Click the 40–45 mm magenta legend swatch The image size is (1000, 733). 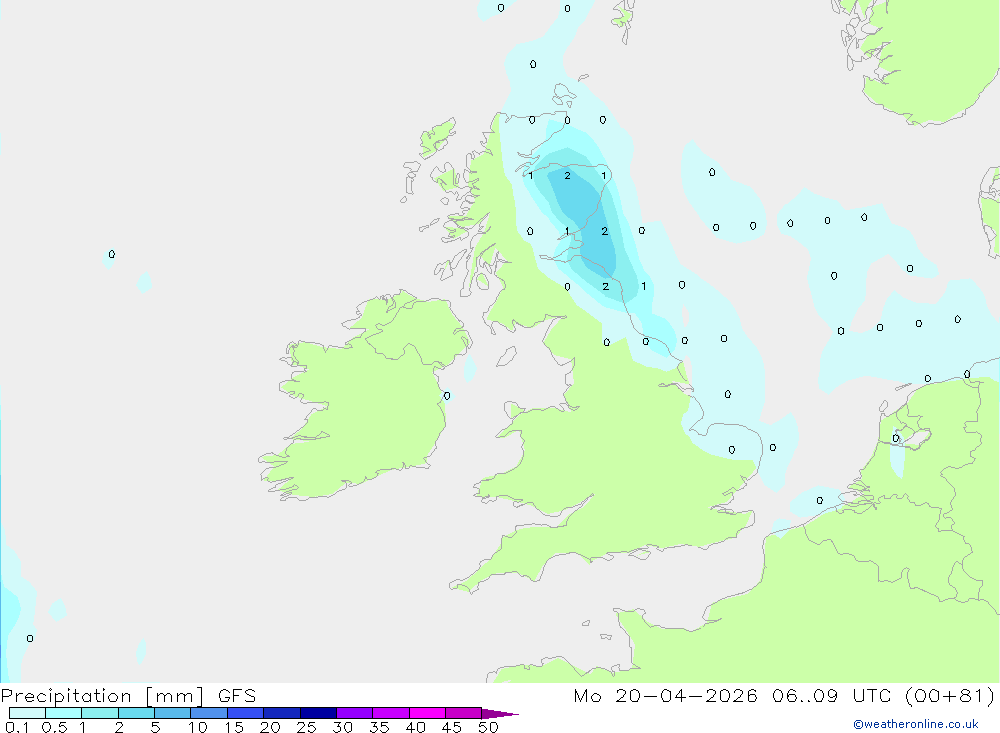[427, 713]
